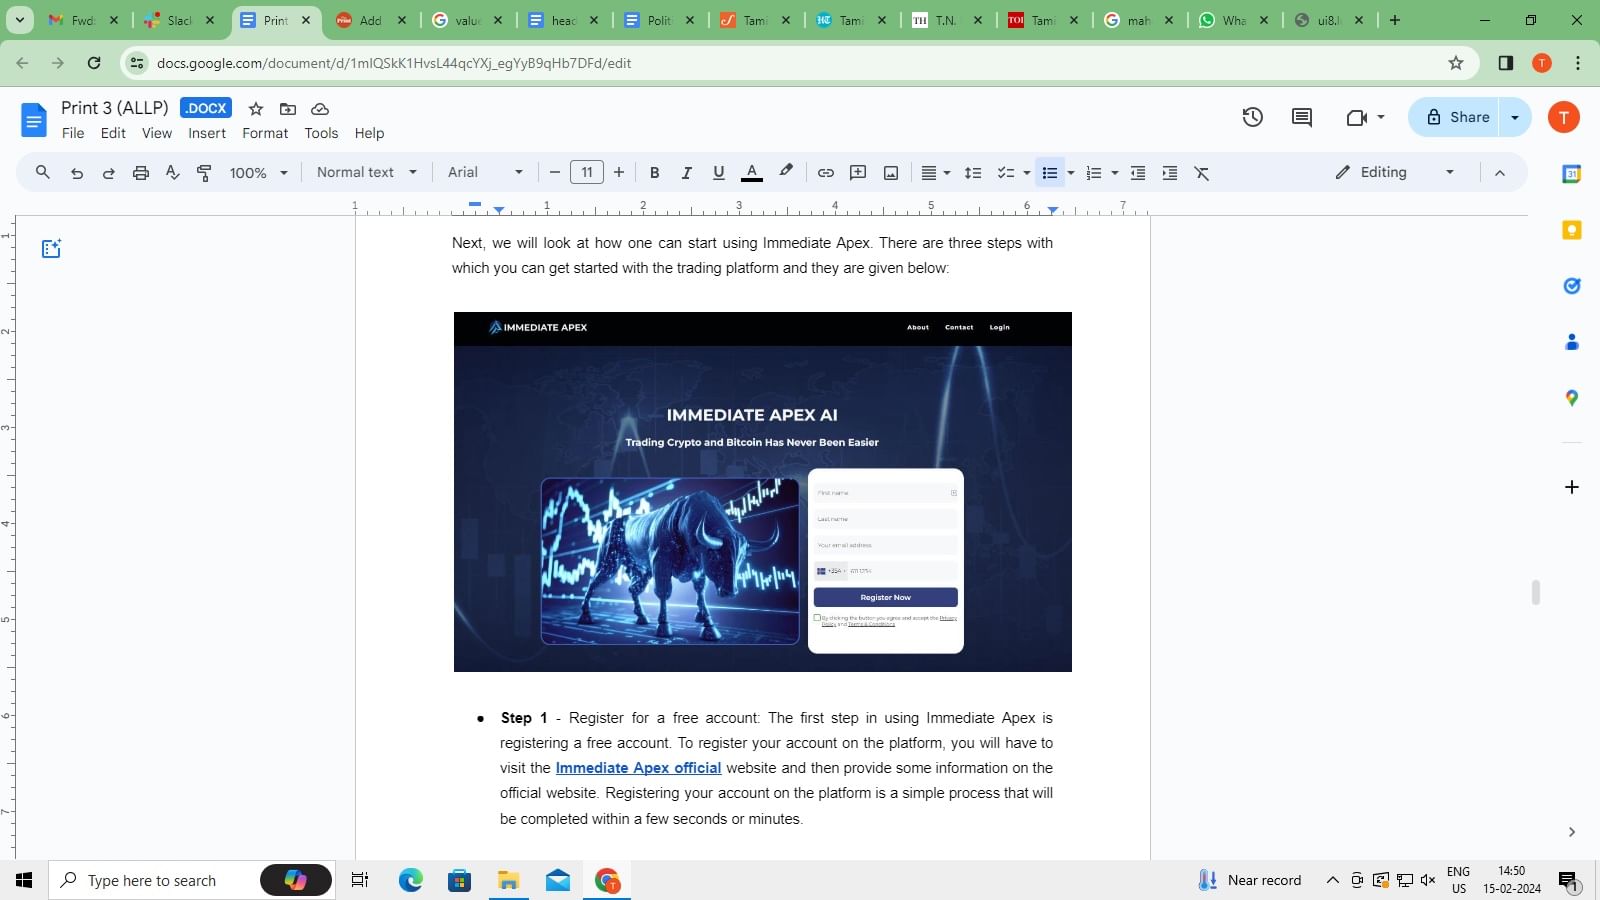Click the Print icon in toolbar
Screen dimensions: 1600x900
coord(141,173)
